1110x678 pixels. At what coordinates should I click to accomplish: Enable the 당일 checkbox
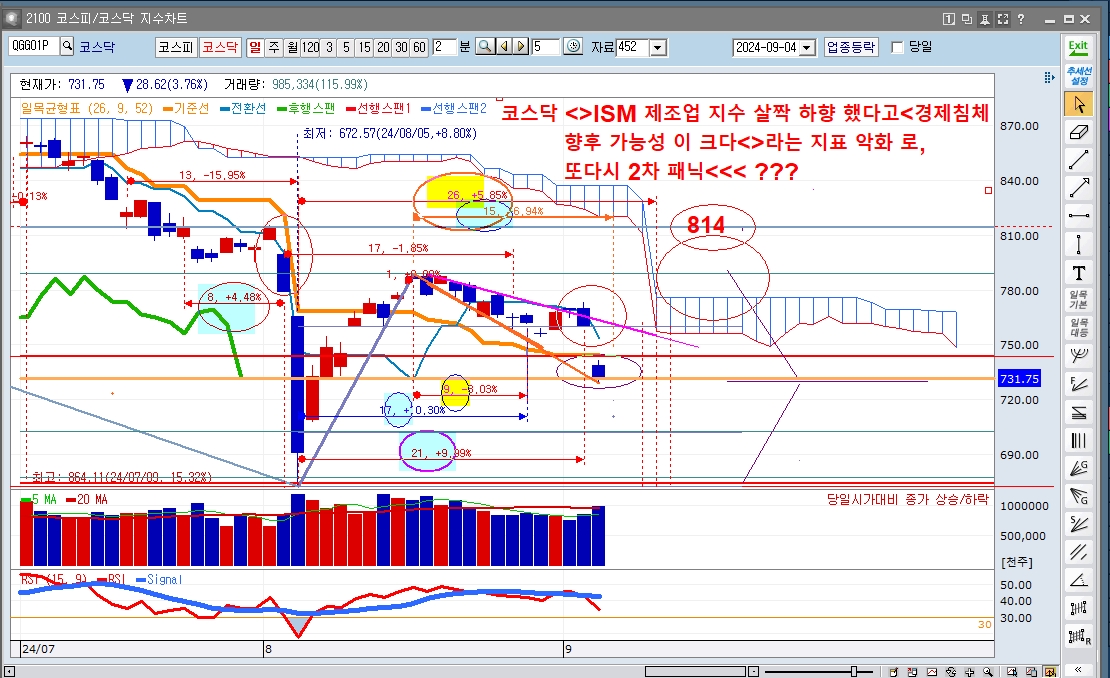[x=897, y=47]
